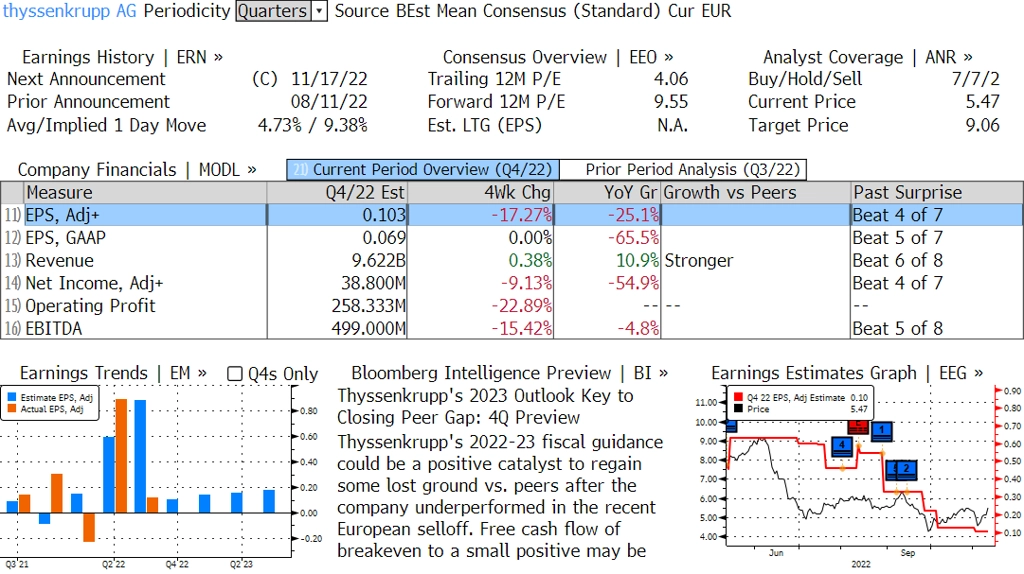Viewport: 1024px width, 574px height.
Task: Click the 4Wk Chg column header
Action: click(x=481, y=193)
